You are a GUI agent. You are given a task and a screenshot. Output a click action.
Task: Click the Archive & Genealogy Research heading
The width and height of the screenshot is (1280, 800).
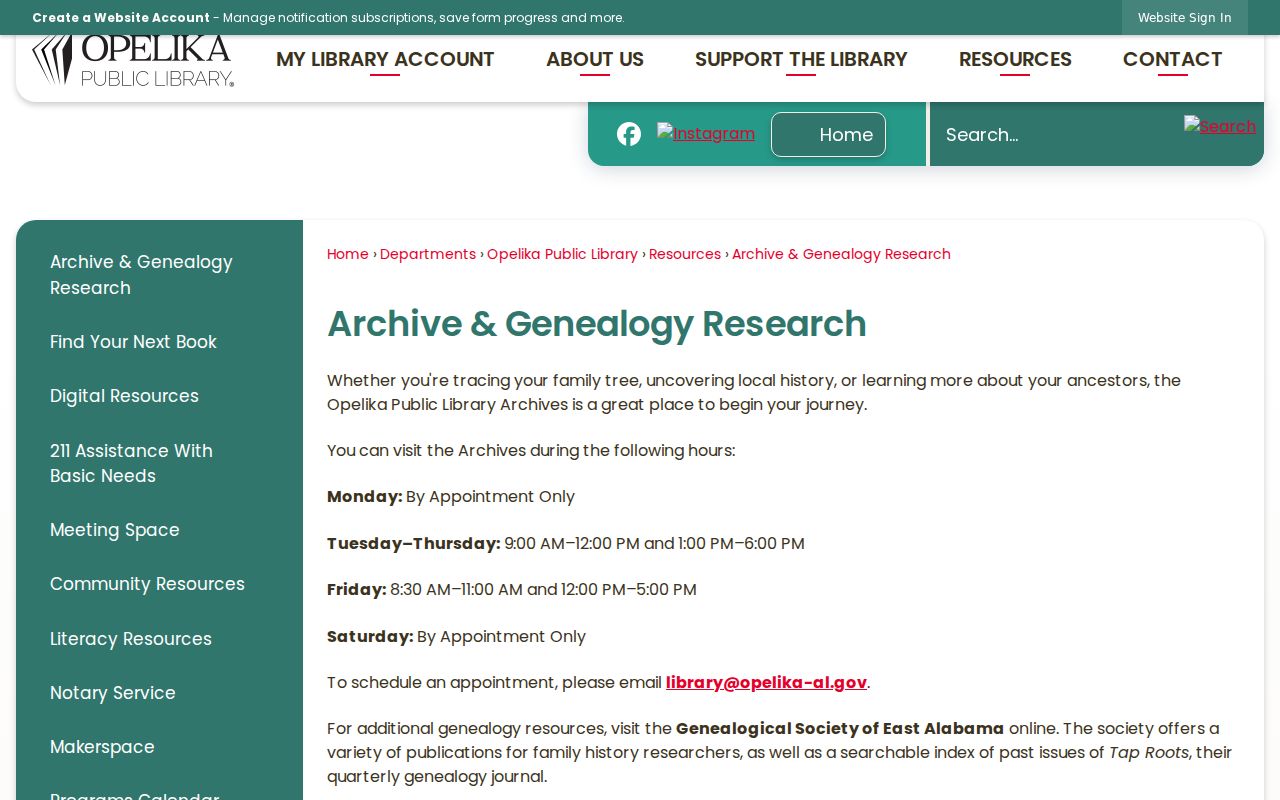(x=597, y=324)
